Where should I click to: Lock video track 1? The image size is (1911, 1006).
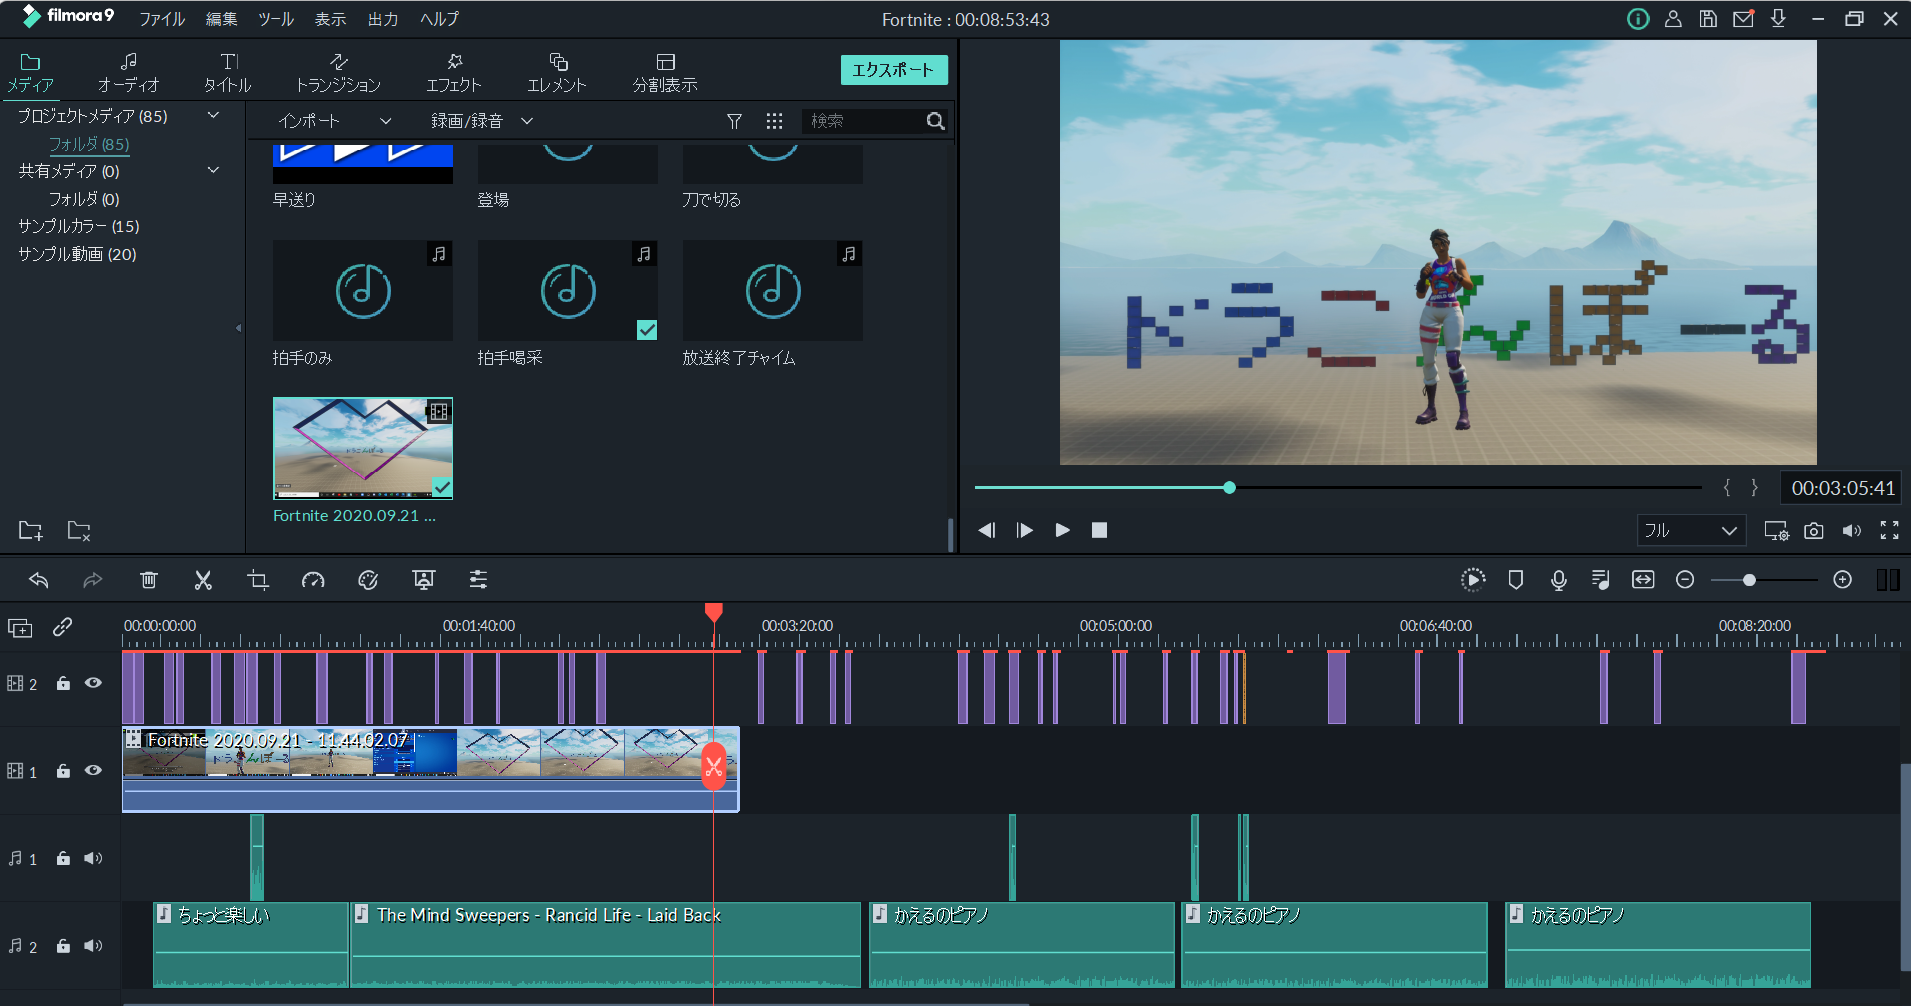[63, 771]
